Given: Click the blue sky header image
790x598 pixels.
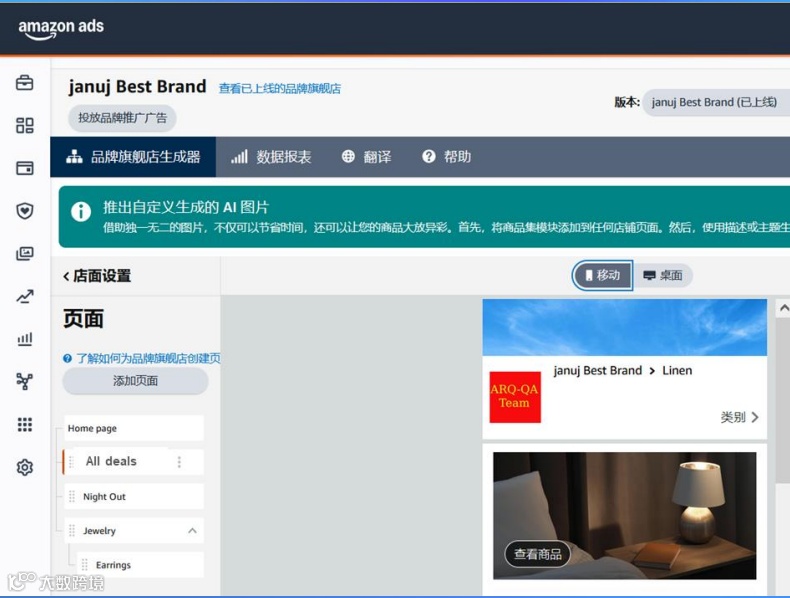Looking at the screenshot, I should coord(625,327).
